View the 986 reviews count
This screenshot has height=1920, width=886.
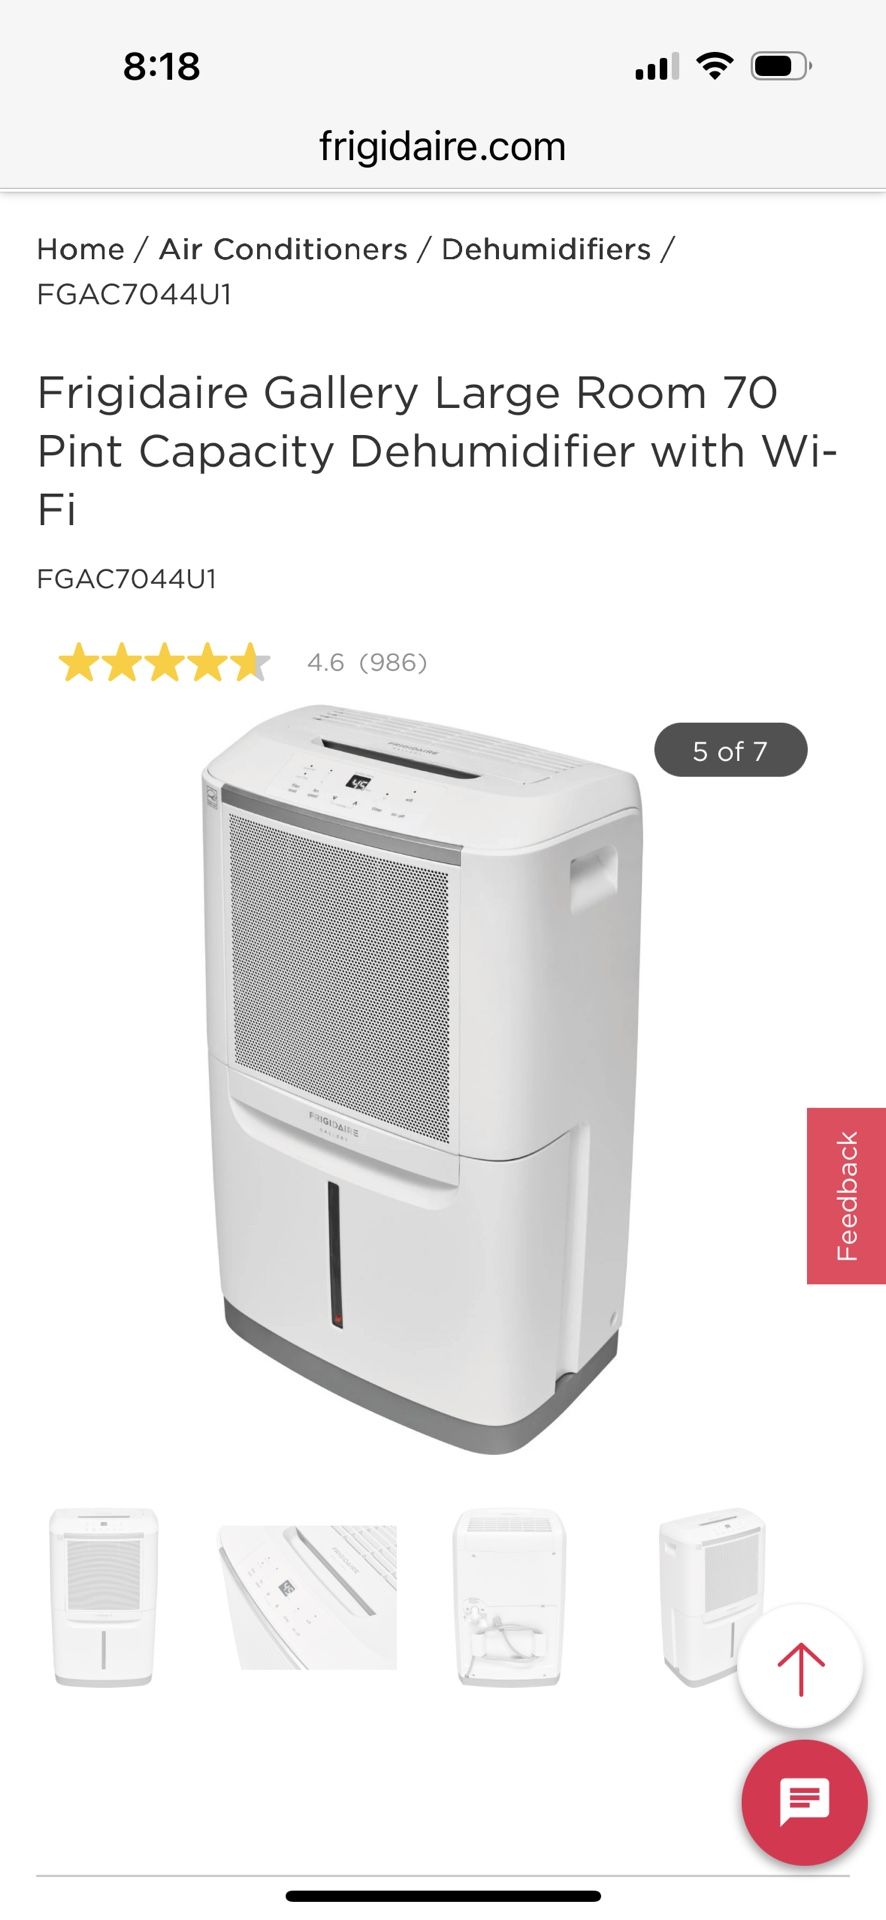tap(393, 663)
